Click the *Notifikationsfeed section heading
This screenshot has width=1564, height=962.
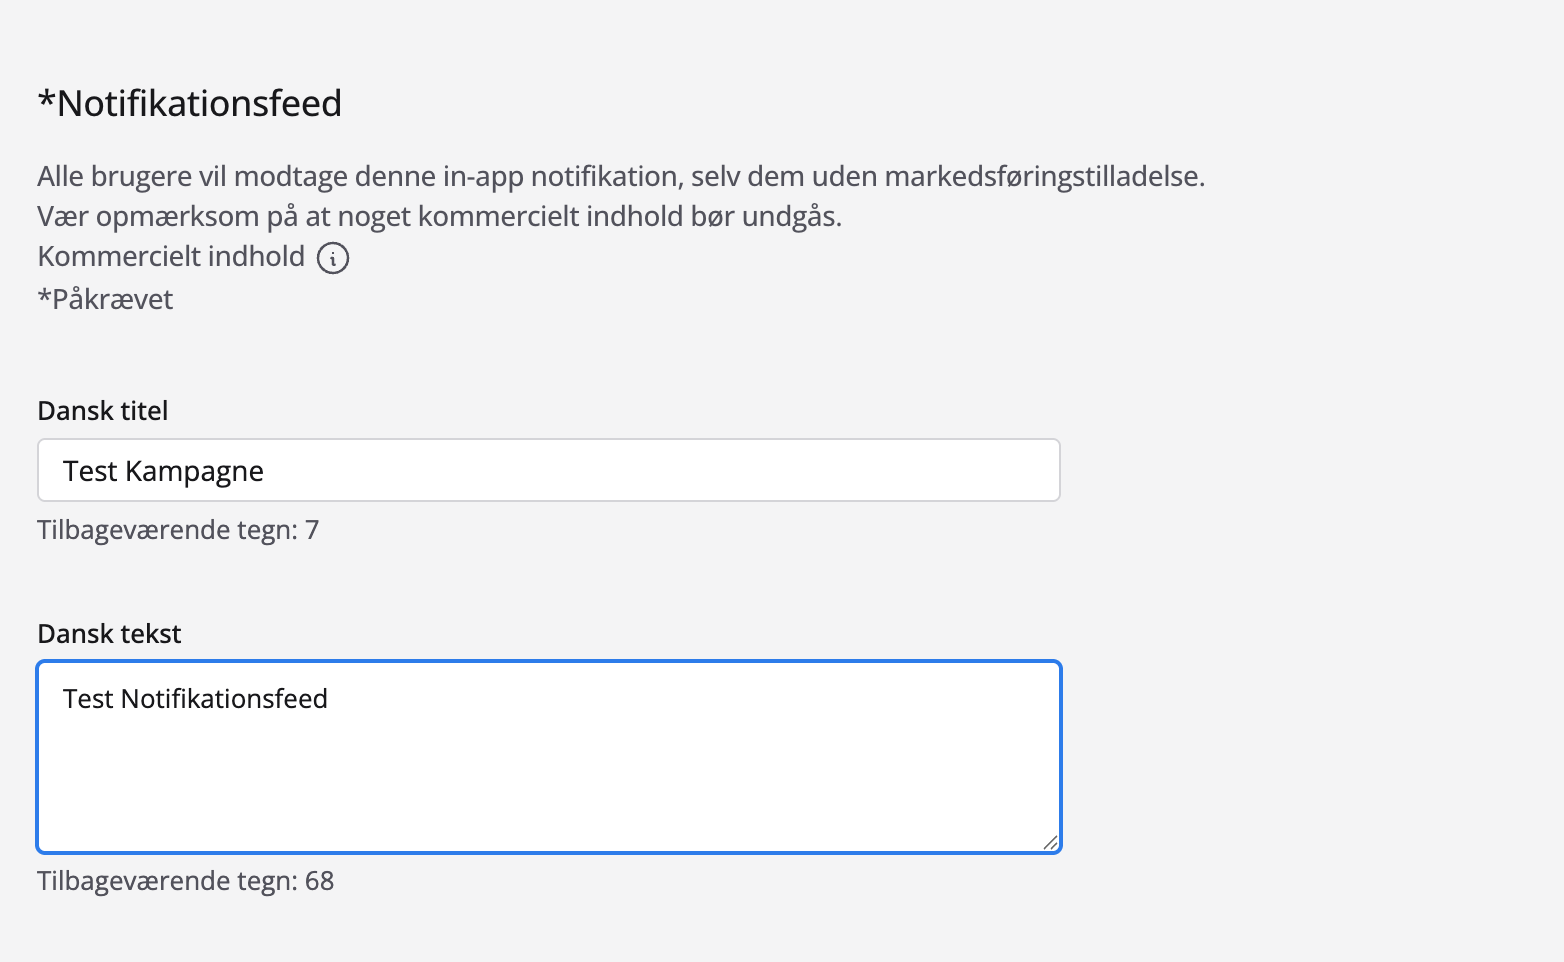(x=189, y=103)
